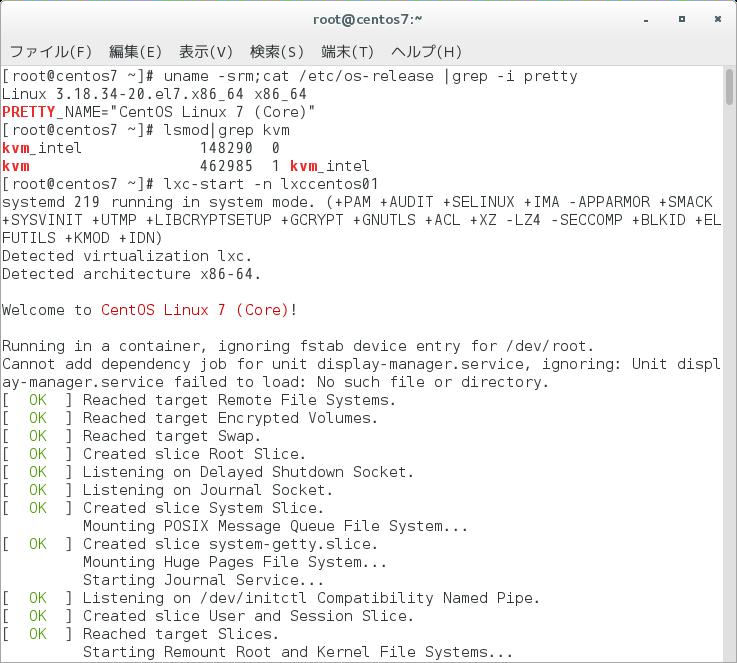Click Created slice system-getty.slice line

point(190,544)
